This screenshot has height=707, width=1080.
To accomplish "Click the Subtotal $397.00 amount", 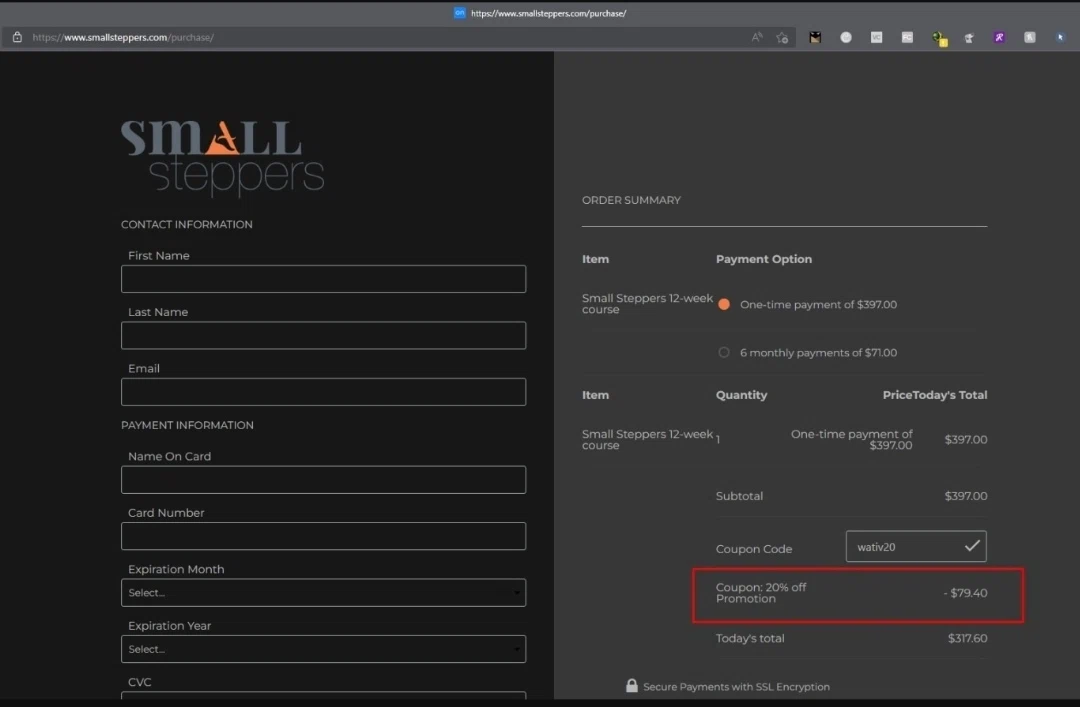I will coord(966,495).
